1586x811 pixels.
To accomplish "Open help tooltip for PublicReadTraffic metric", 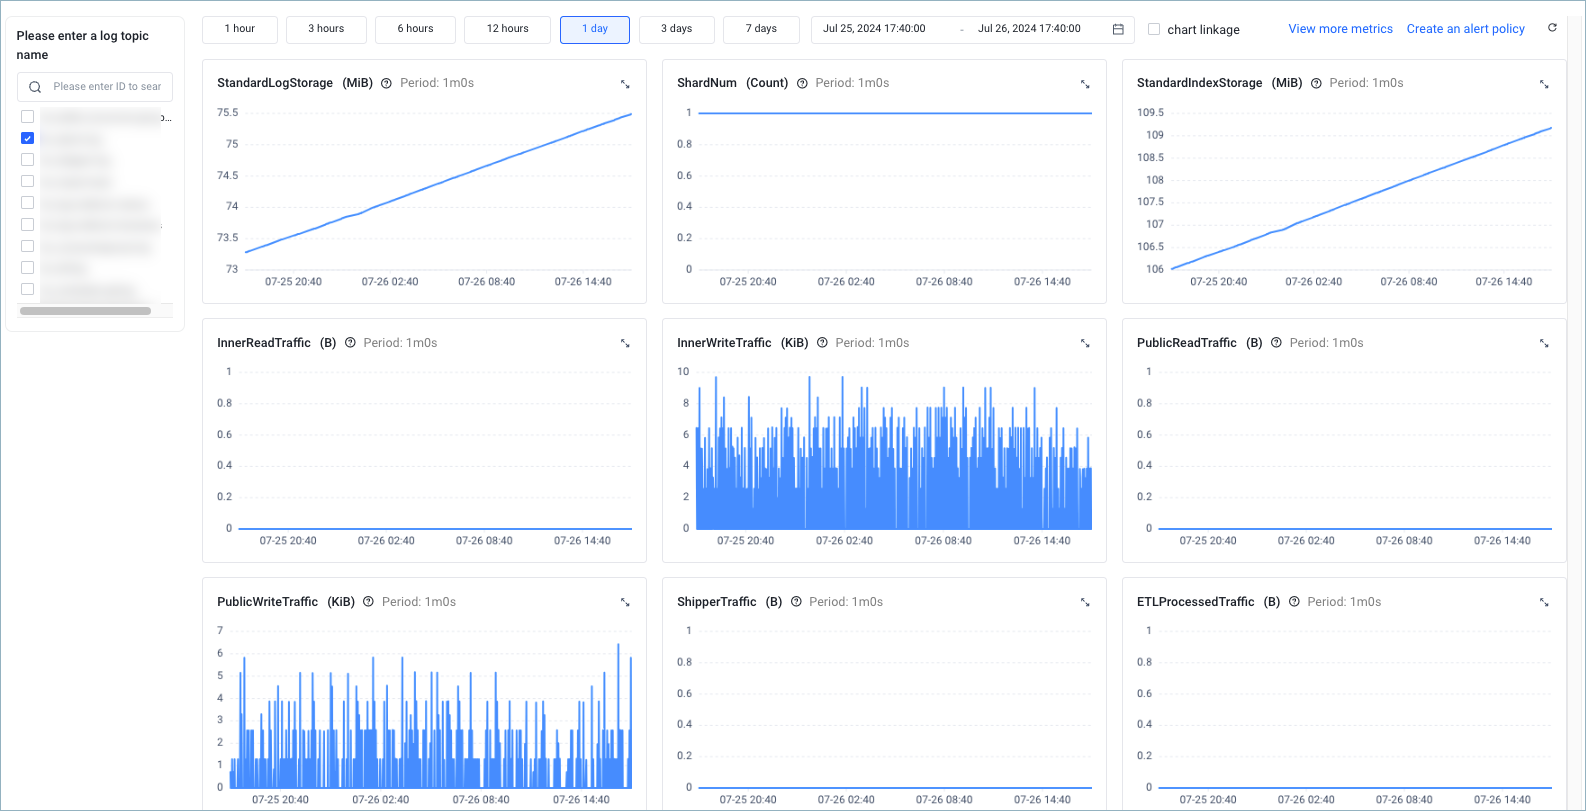I will 1276,342.
